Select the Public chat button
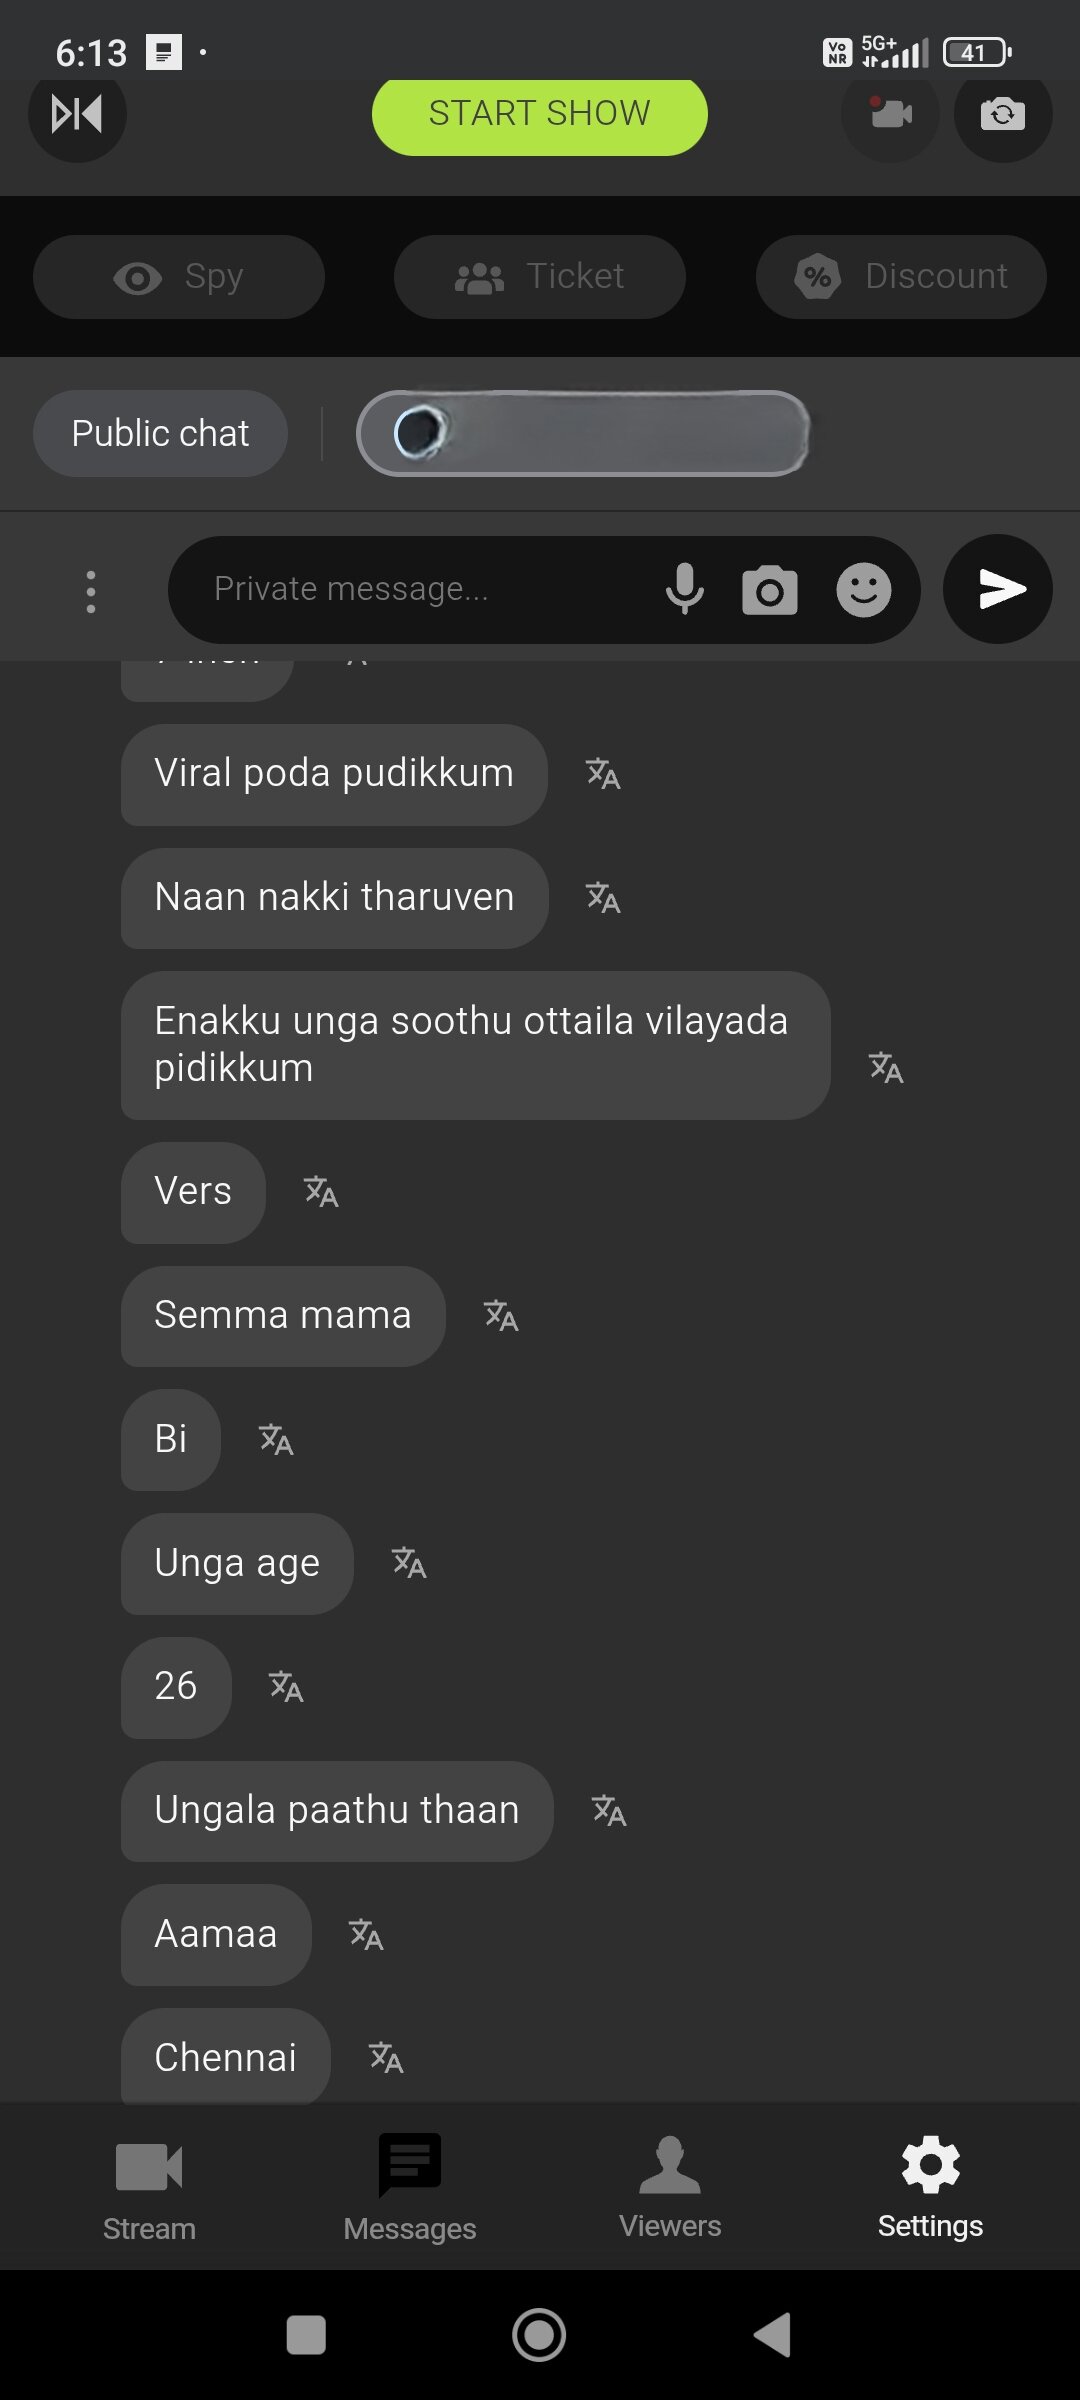Image resolution: width=1080 pixels, height=2400 pixels. pyautogui.click(x=160, y=433)
